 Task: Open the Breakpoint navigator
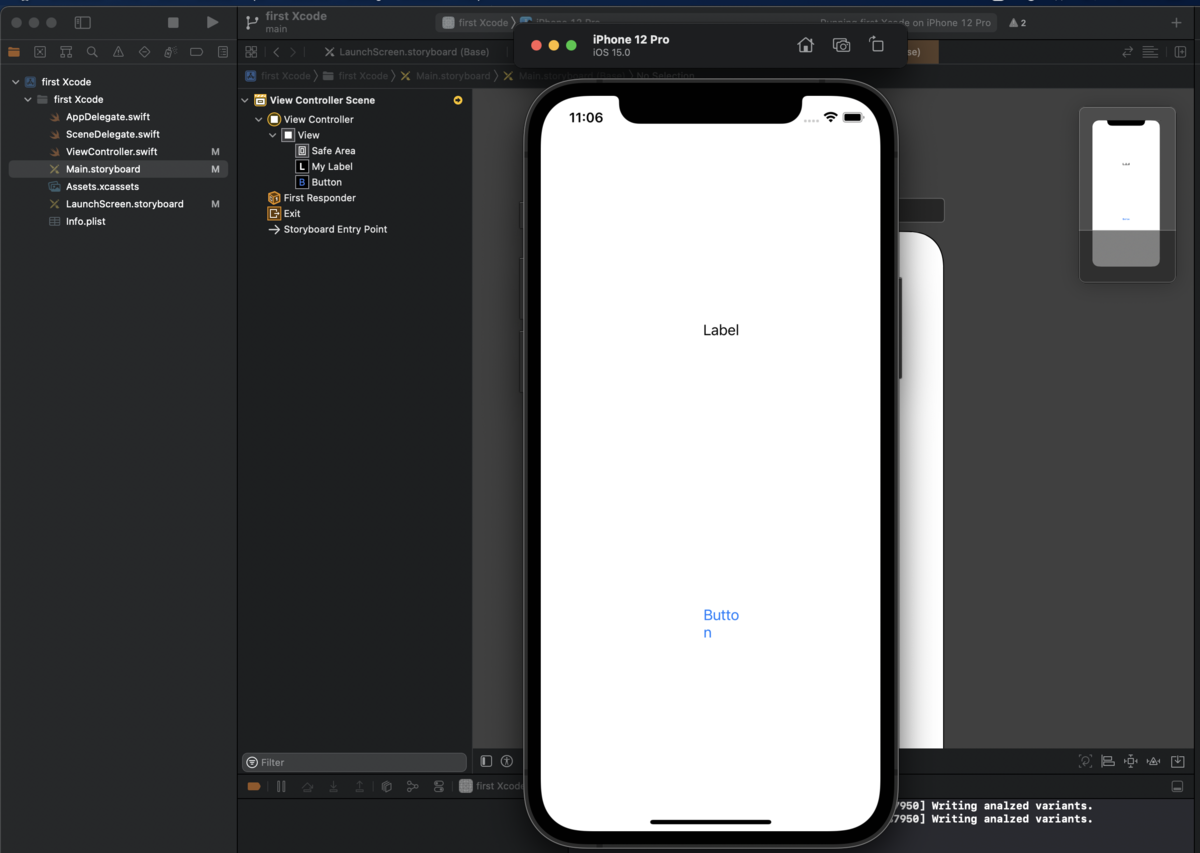tap(196, 52)
